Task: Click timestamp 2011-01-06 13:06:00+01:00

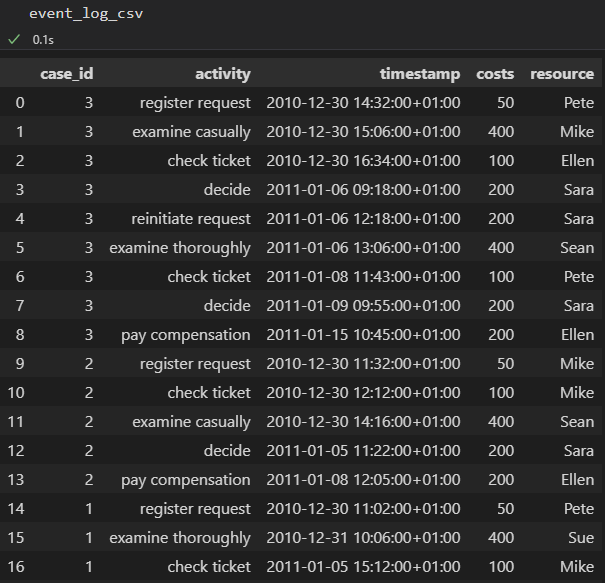Action: click(x=363, y=248)
